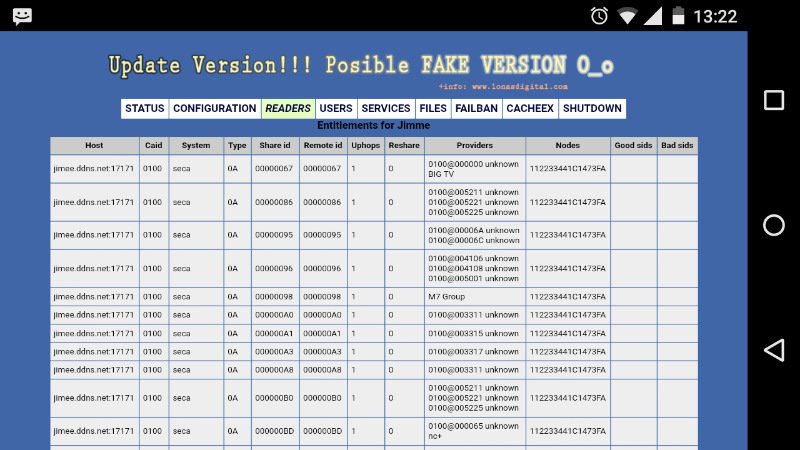Open the CONFIGURATION menu tab
800x450 pixels.
(214, 109)
